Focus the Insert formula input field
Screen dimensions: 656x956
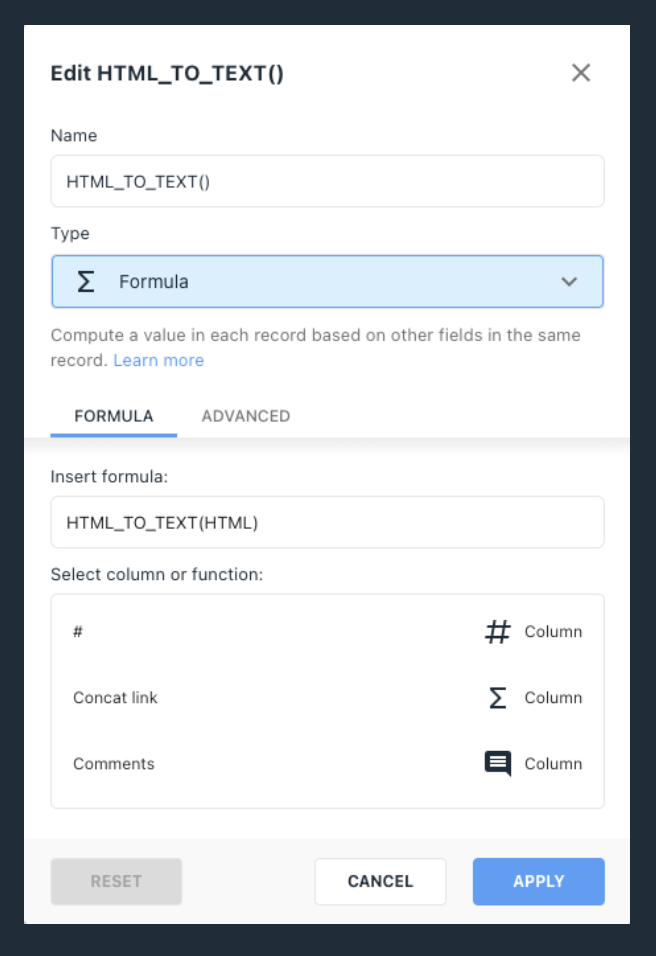(x=327, y=522)
